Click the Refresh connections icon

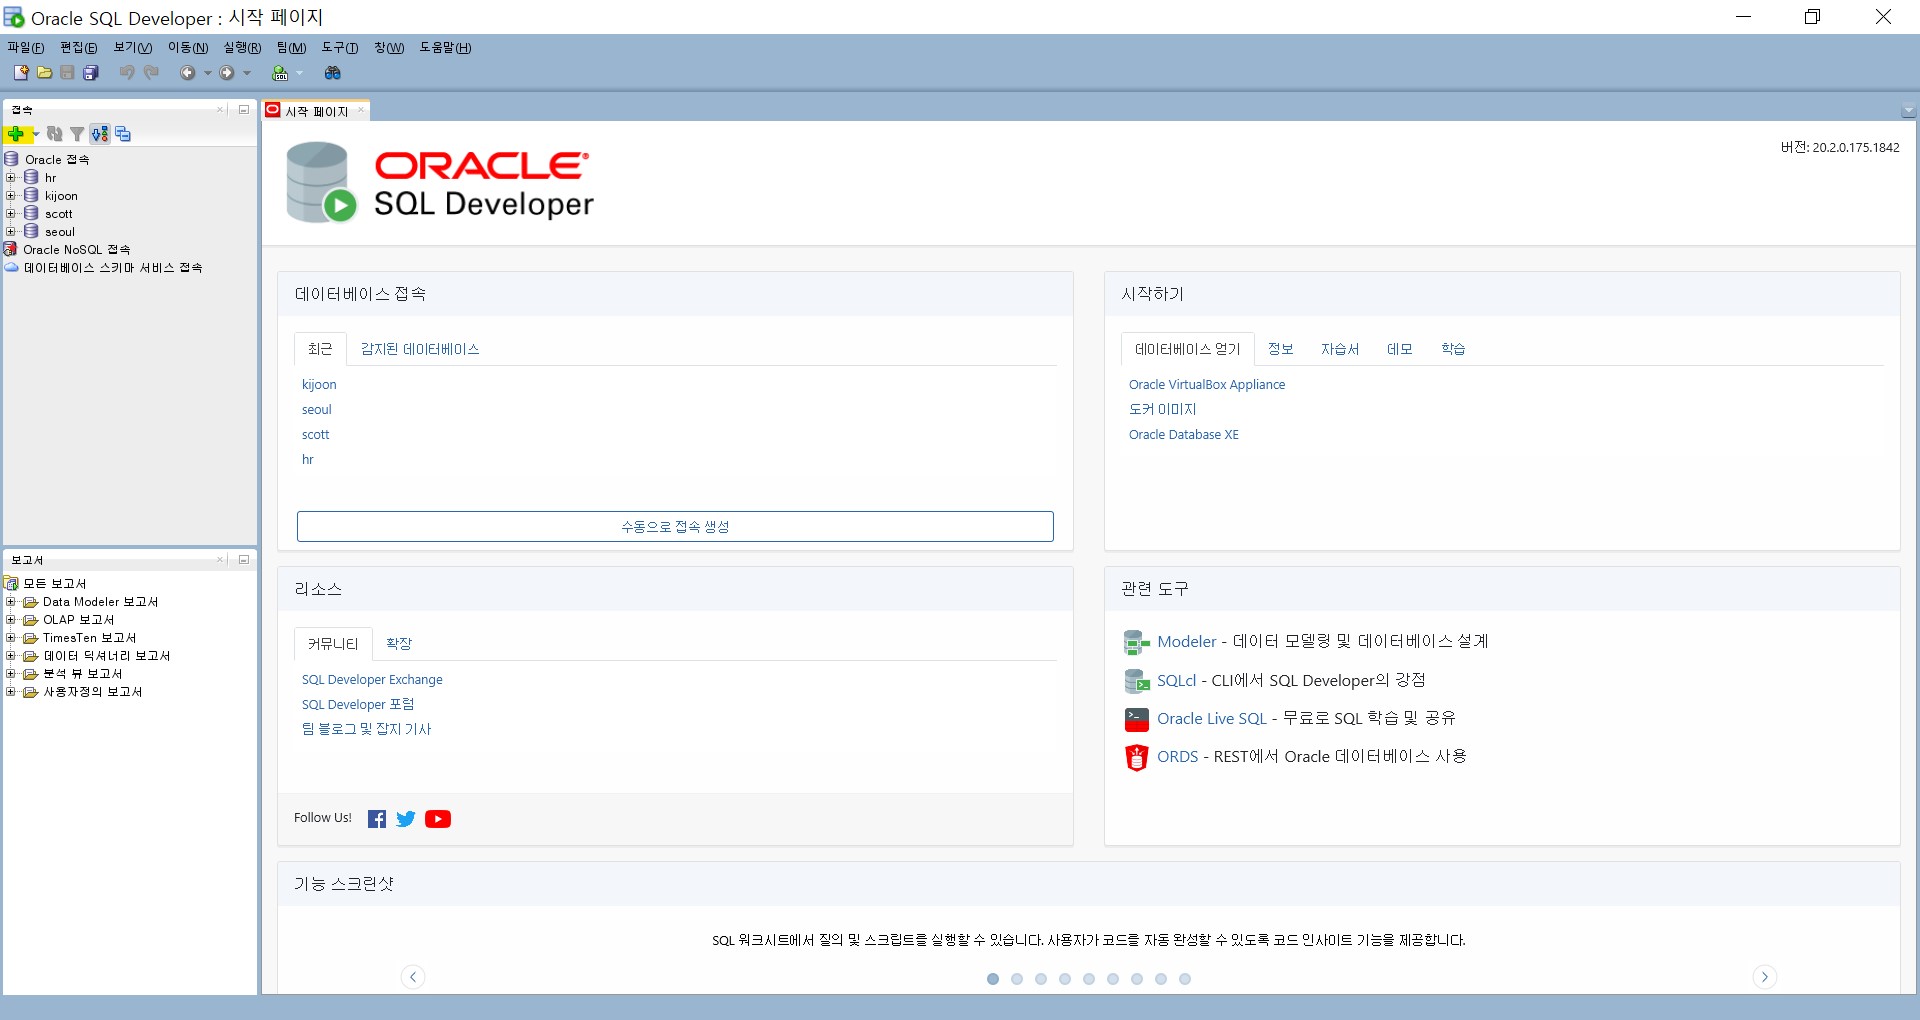[55, 134]
